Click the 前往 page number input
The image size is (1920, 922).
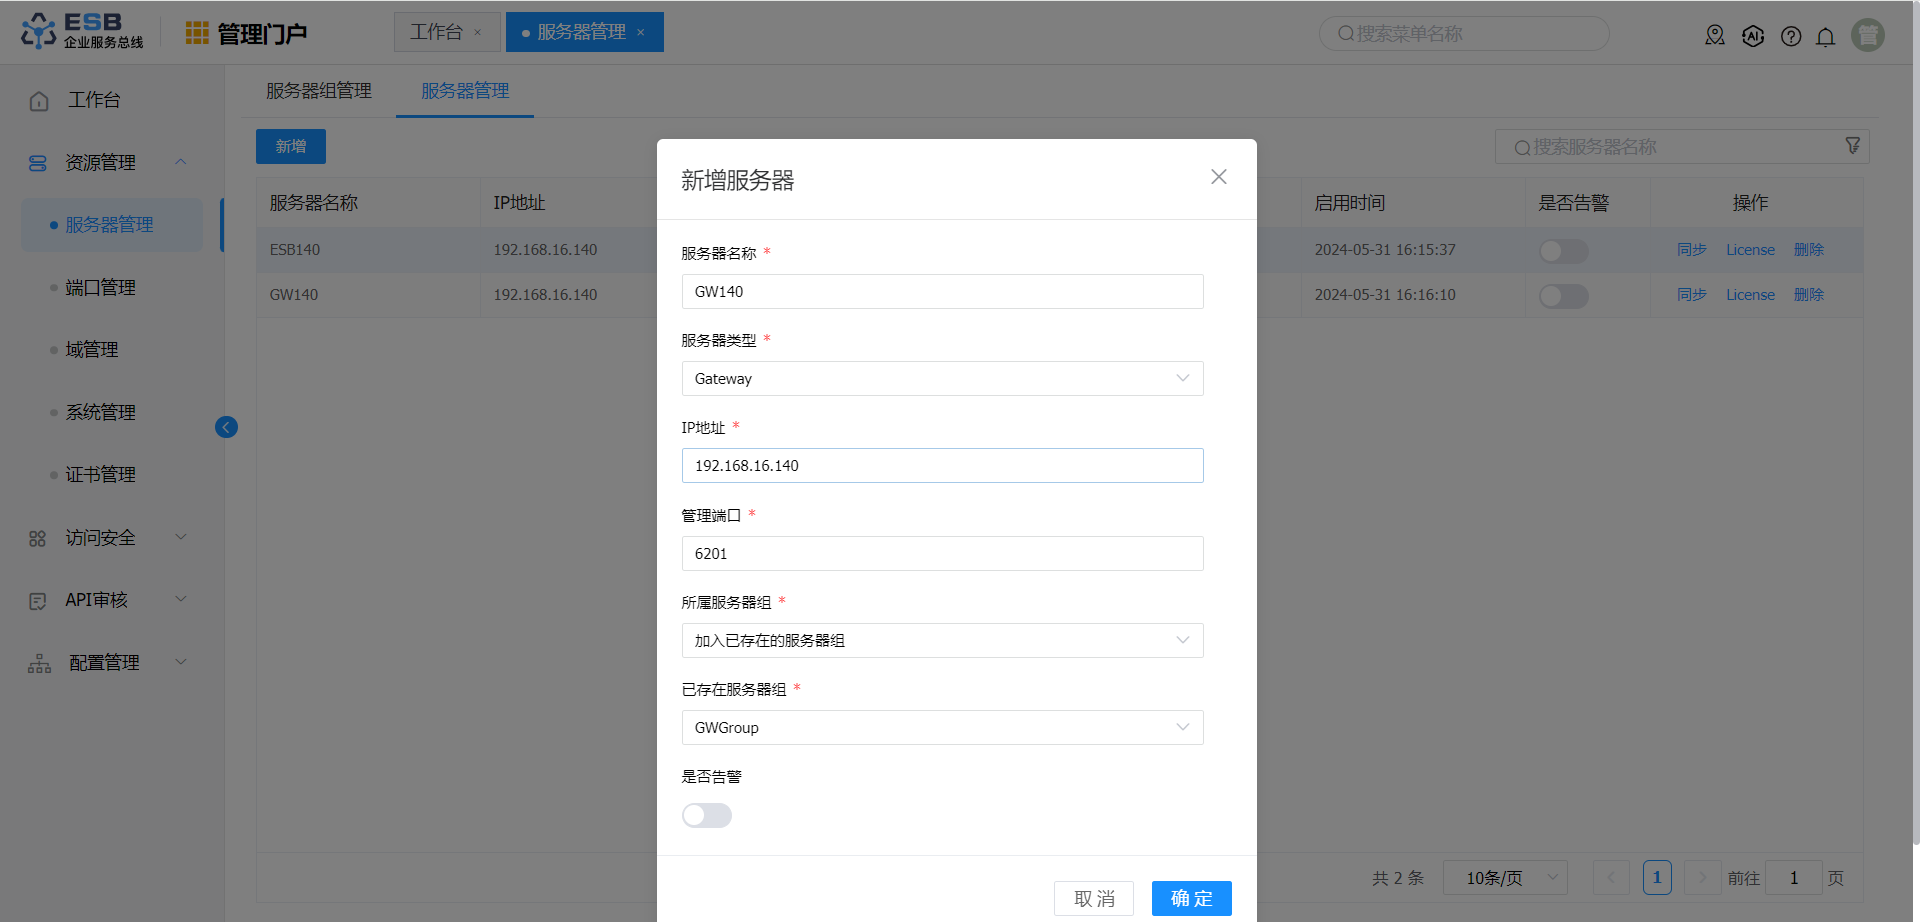coord(1794,878)
